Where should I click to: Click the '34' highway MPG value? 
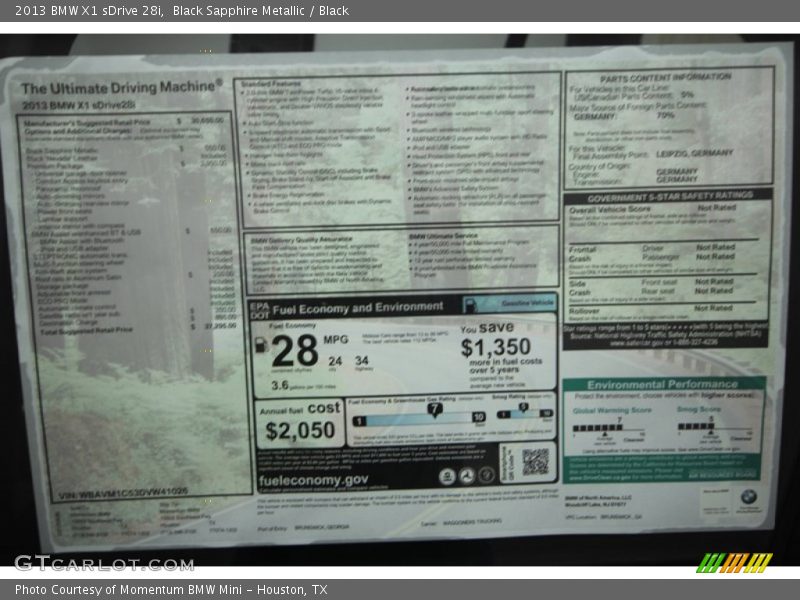pos(362,361)
